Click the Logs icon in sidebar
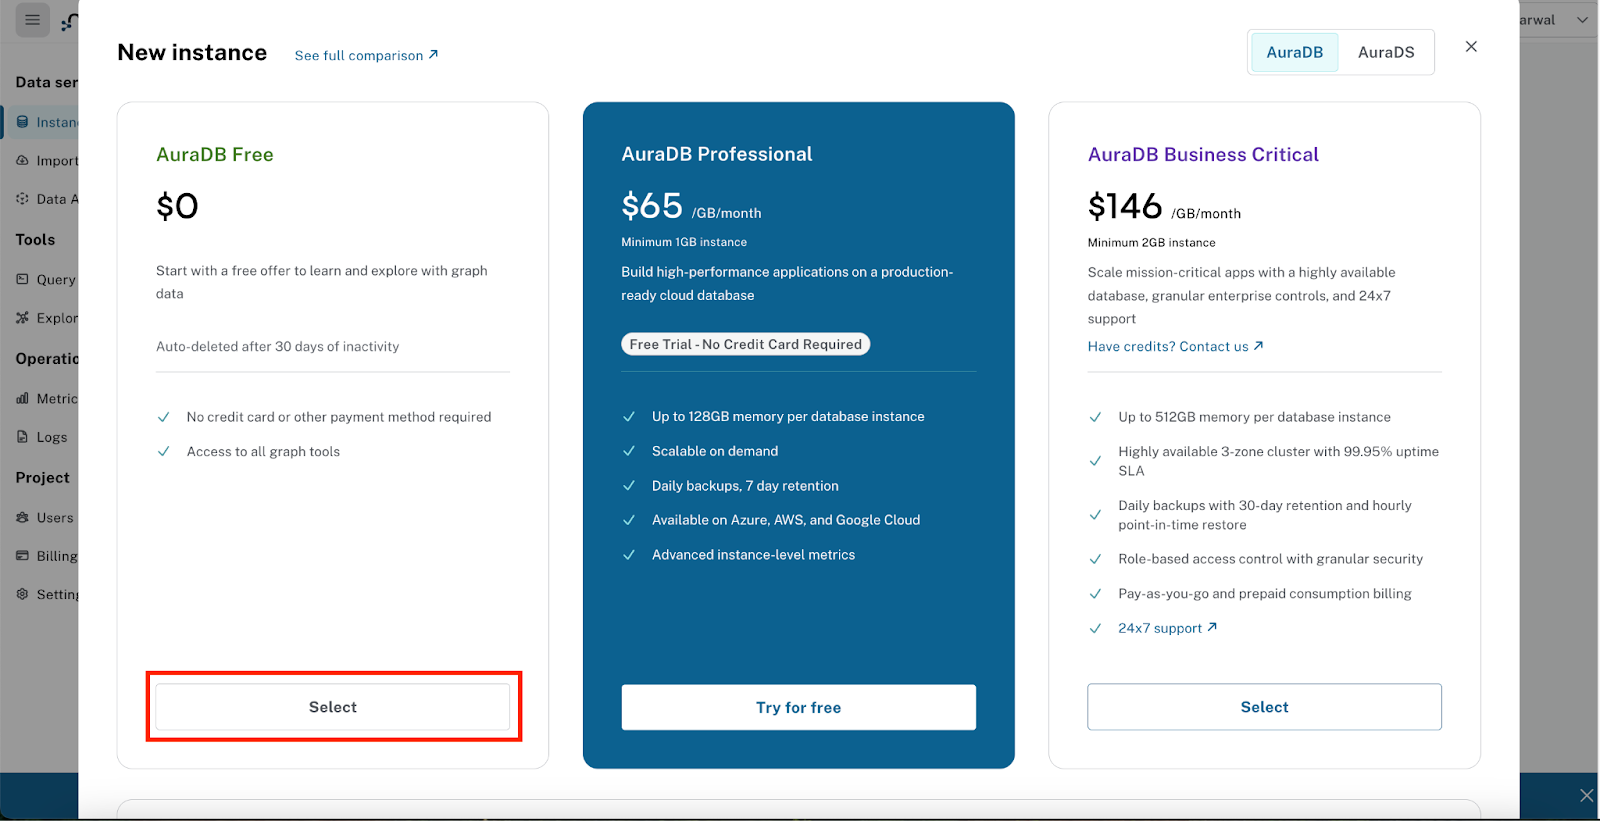 pos(23,437)
